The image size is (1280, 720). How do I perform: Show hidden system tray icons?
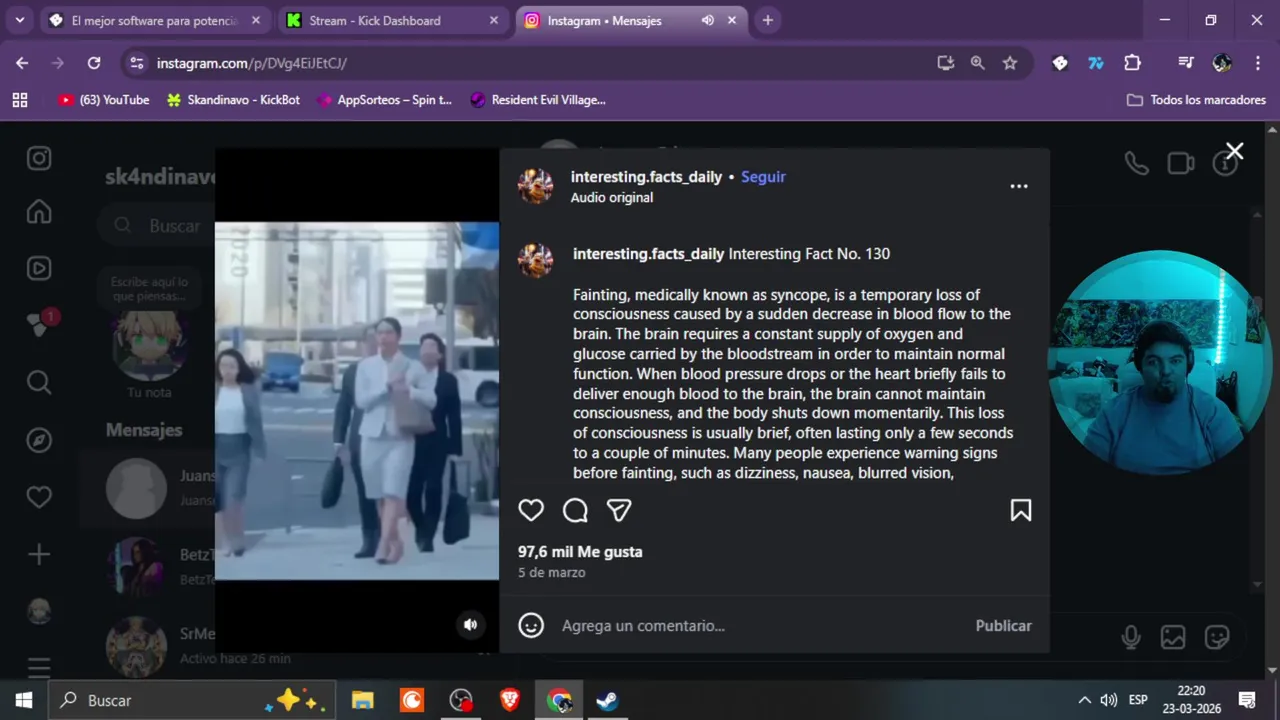coord(1084,700)
